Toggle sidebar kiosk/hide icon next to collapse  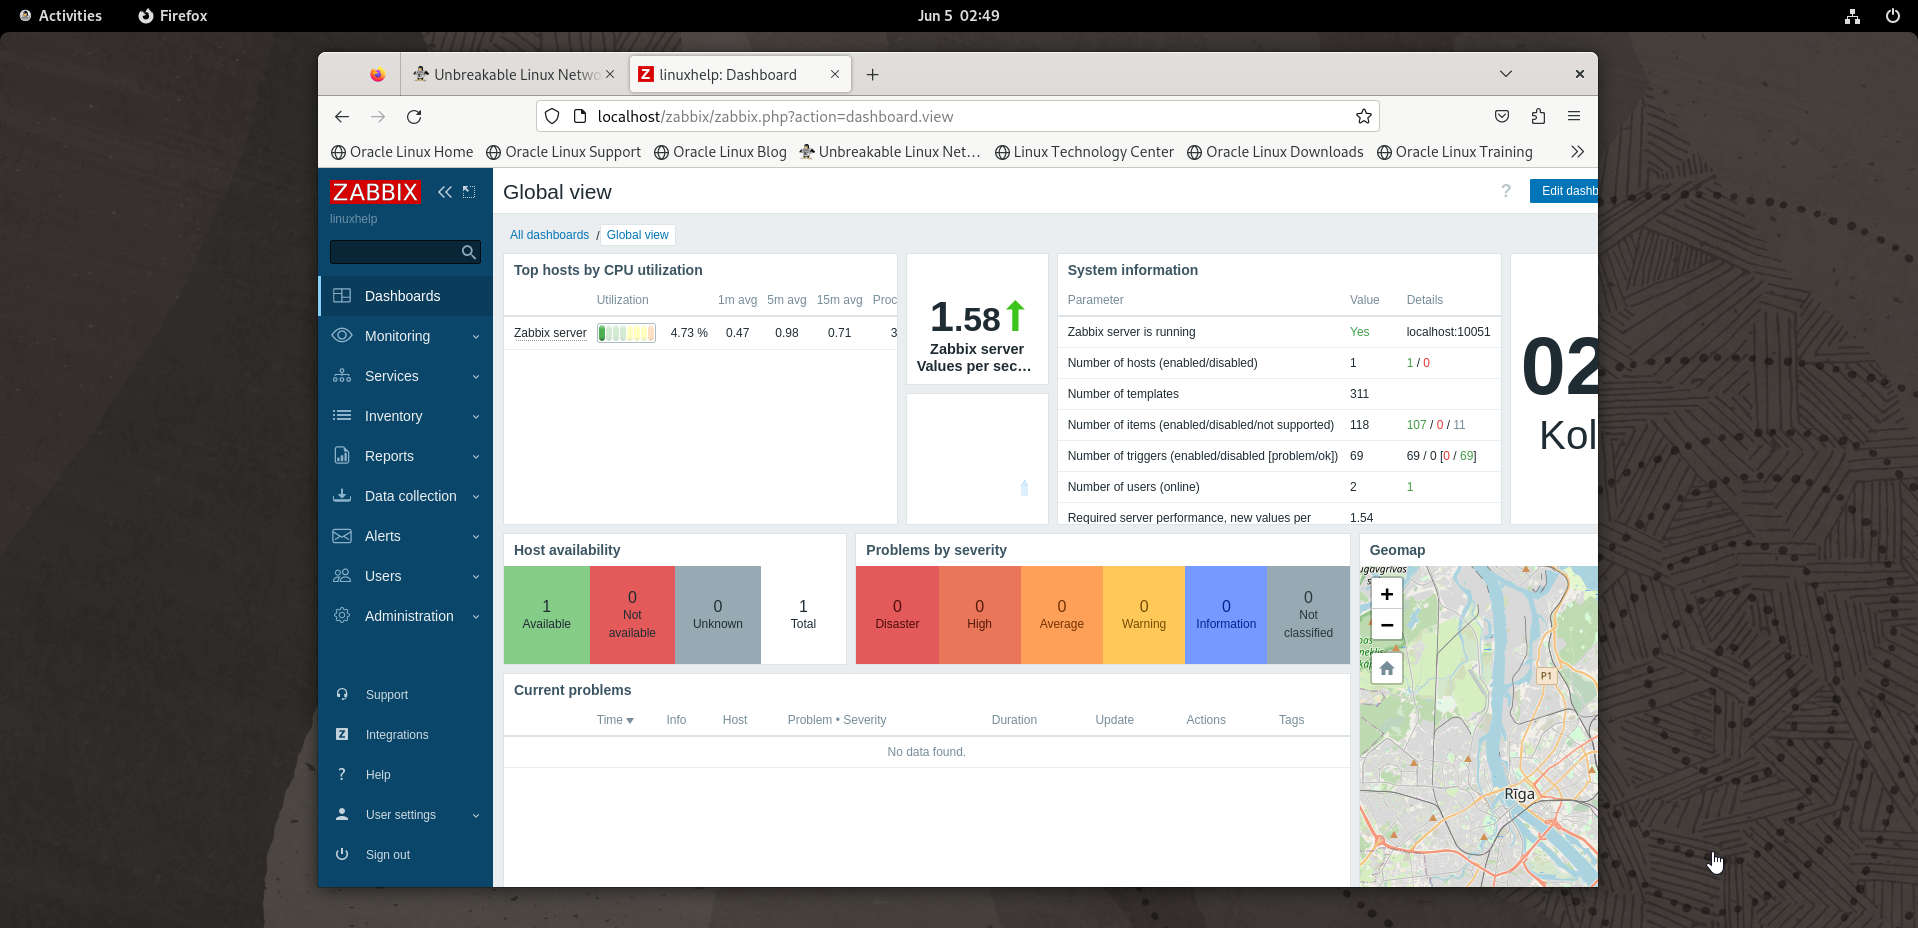point(469,192)
